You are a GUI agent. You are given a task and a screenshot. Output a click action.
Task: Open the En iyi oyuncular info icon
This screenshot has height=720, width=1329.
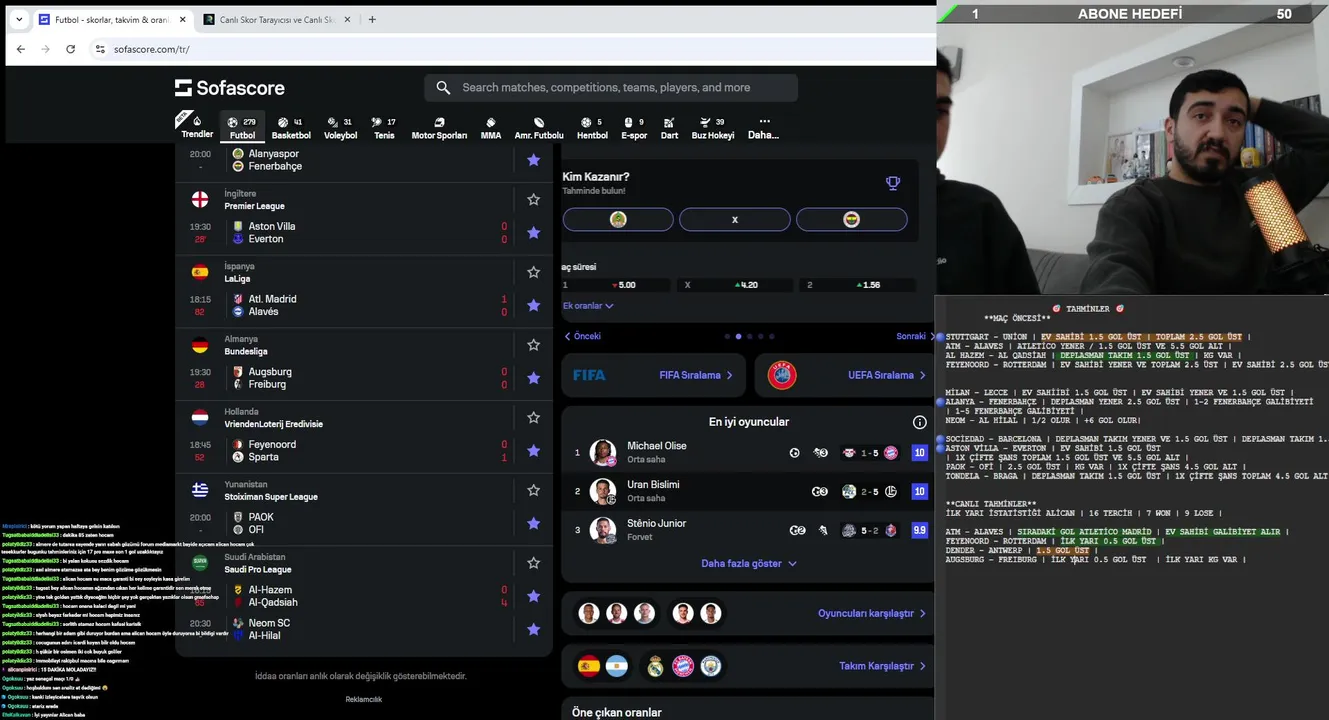(x=920, y=422)
